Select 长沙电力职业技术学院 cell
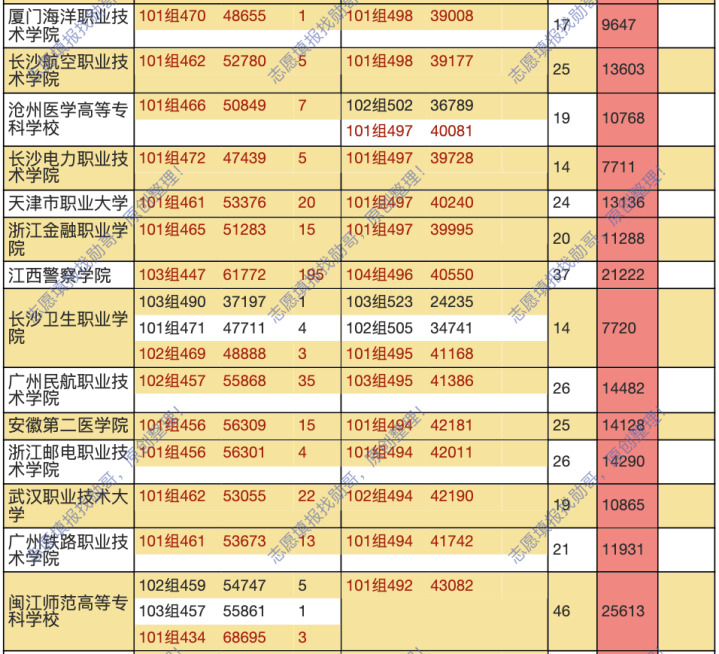Screen dimensions: 719x654 (68, 167)
